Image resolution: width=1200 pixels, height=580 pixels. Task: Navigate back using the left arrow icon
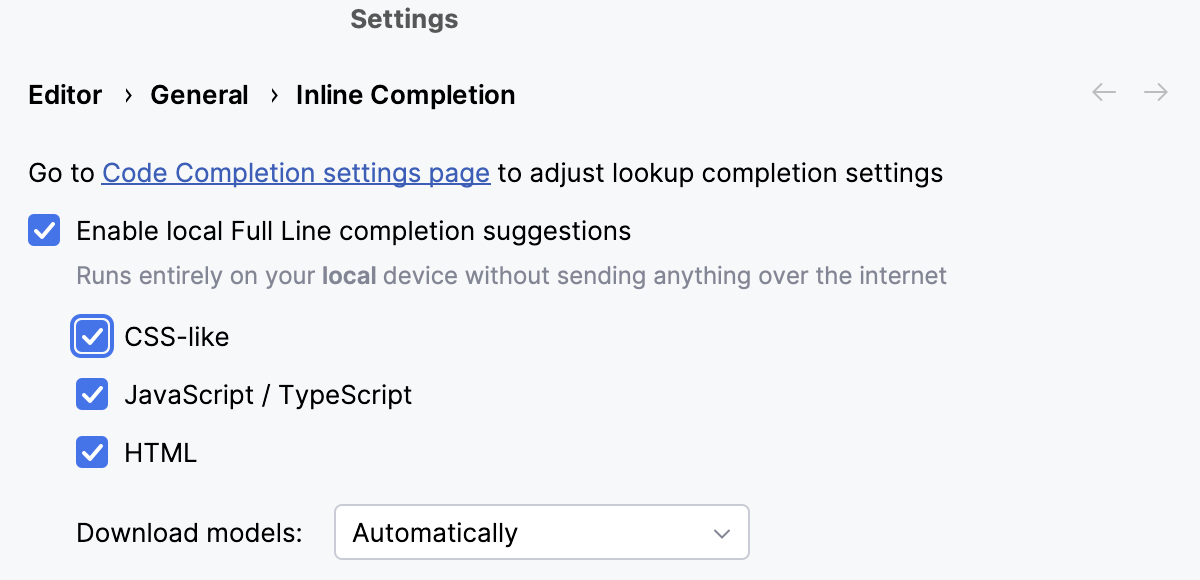click(1103, 91)
